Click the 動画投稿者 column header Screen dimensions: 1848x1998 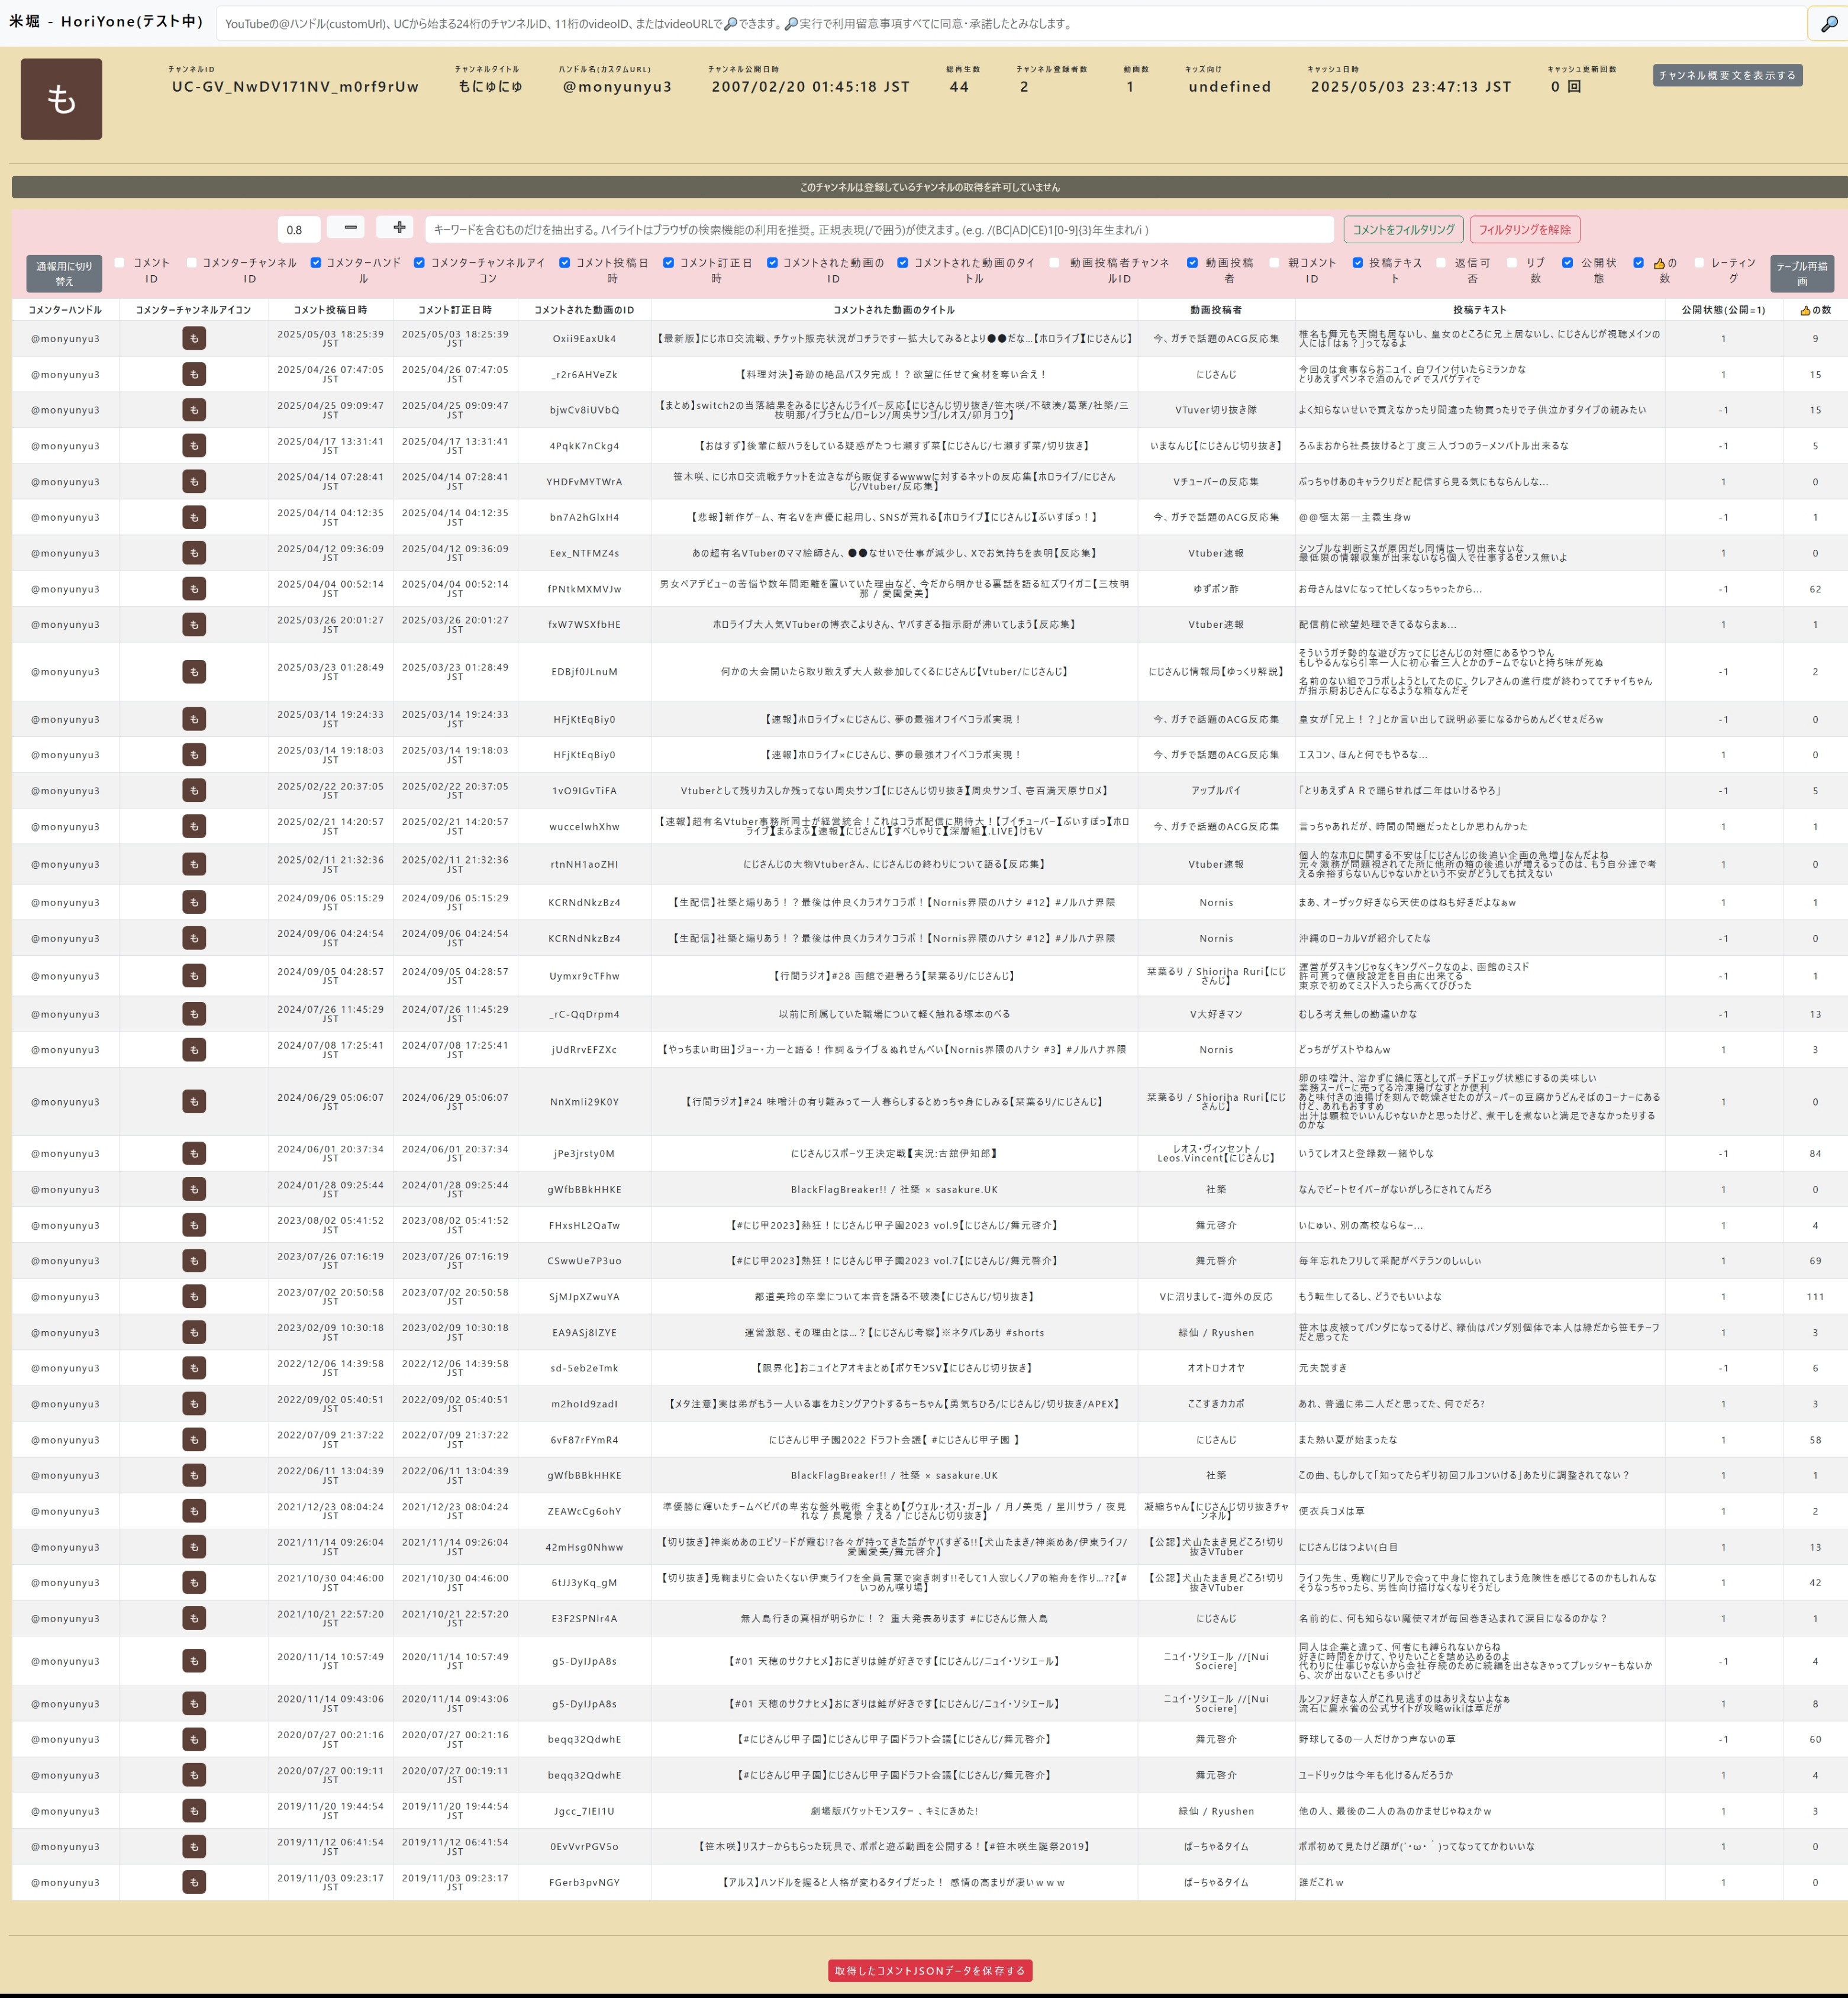1216,310
